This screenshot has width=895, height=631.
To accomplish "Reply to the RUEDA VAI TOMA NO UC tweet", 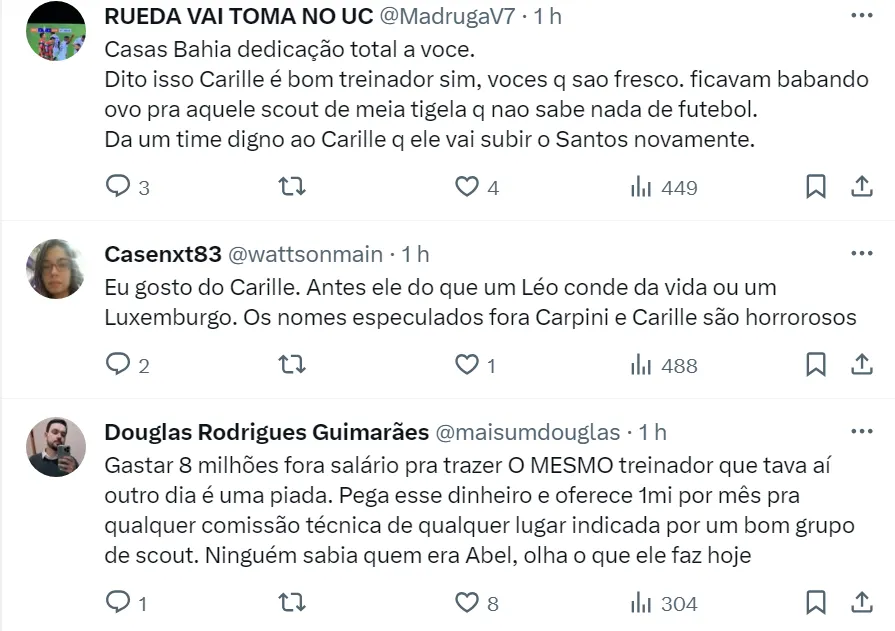I will coord(119,187).
